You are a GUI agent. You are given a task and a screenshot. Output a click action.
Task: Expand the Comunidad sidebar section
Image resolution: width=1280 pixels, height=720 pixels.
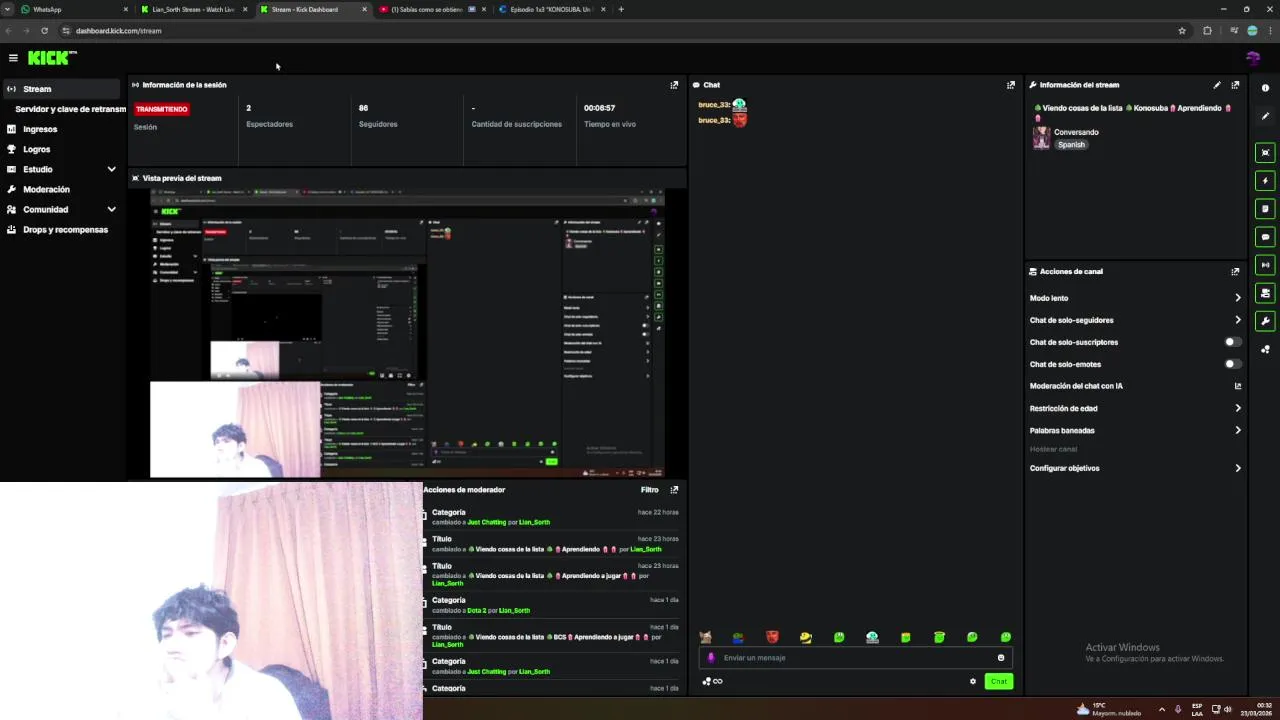[x=111, y=210]
